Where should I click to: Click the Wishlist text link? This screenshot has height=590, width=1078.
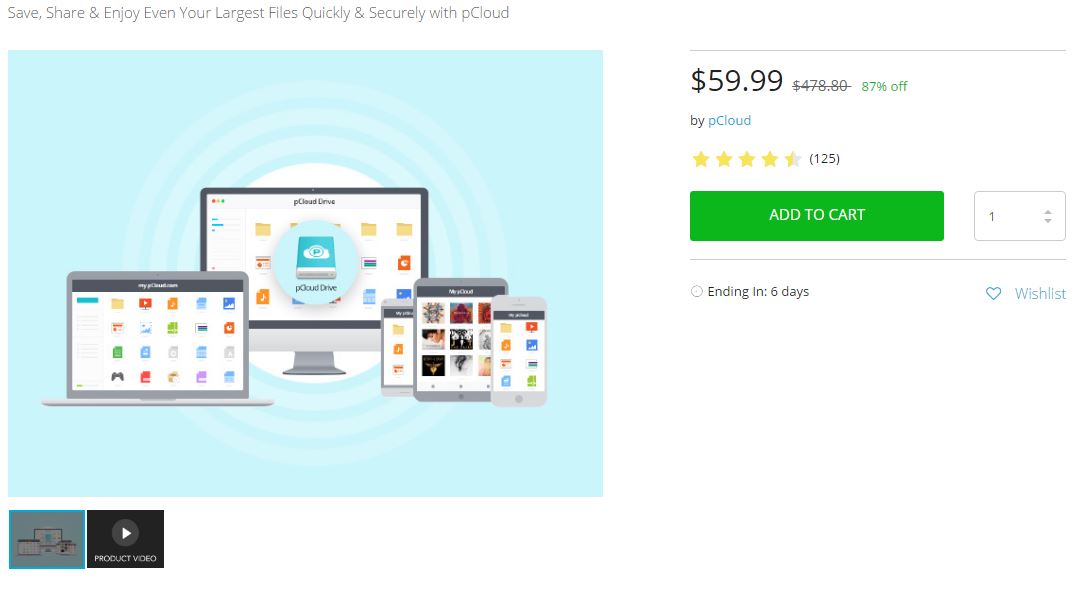(1040, 293)
